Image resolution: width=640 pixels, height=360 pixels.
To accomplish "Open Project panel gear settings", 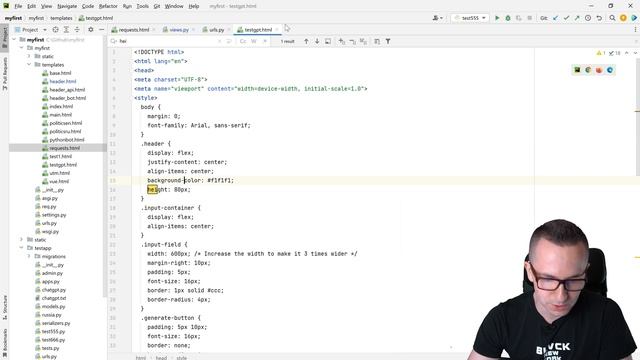I will point(91,30).
